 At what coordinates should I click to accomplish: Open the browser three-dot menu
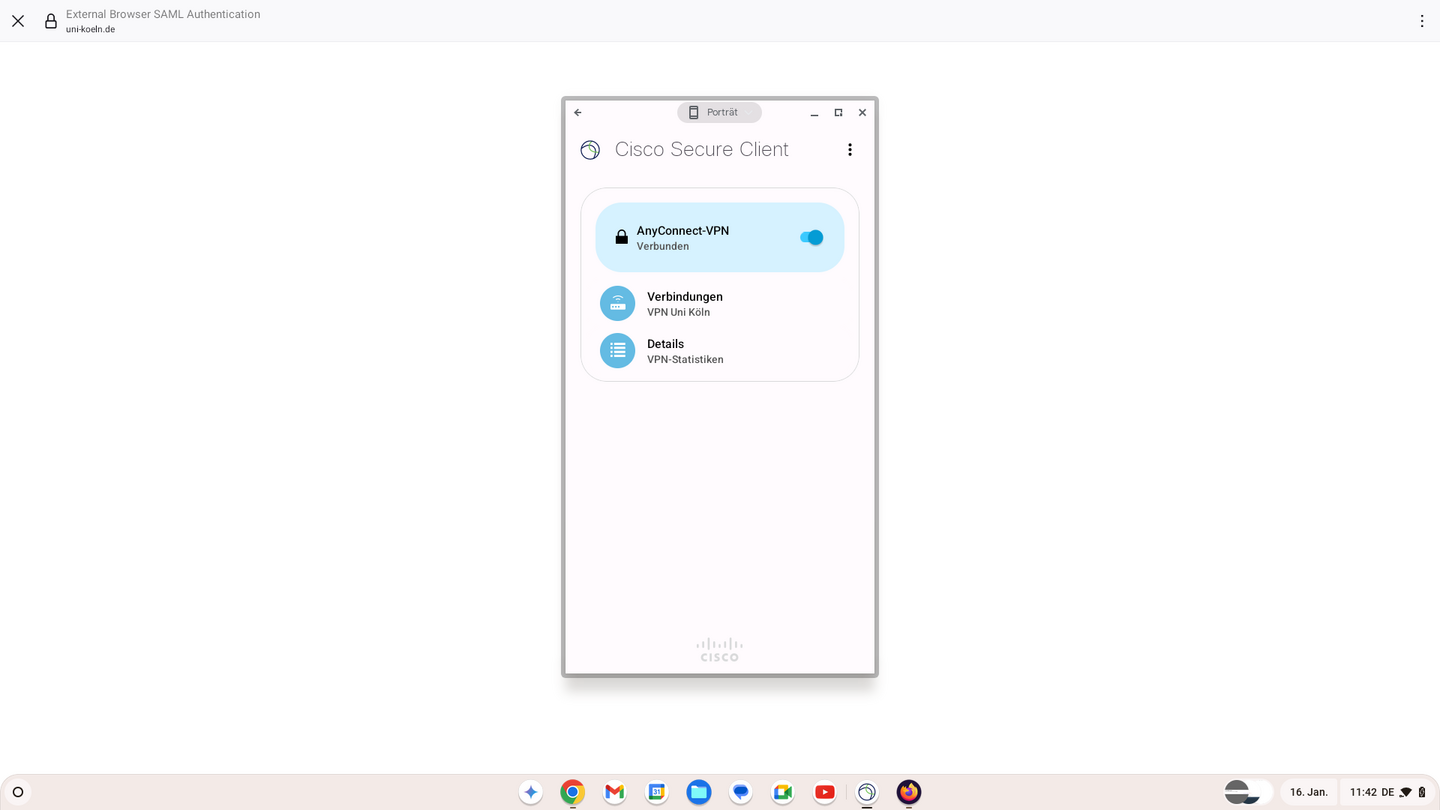click(1422, 21)
